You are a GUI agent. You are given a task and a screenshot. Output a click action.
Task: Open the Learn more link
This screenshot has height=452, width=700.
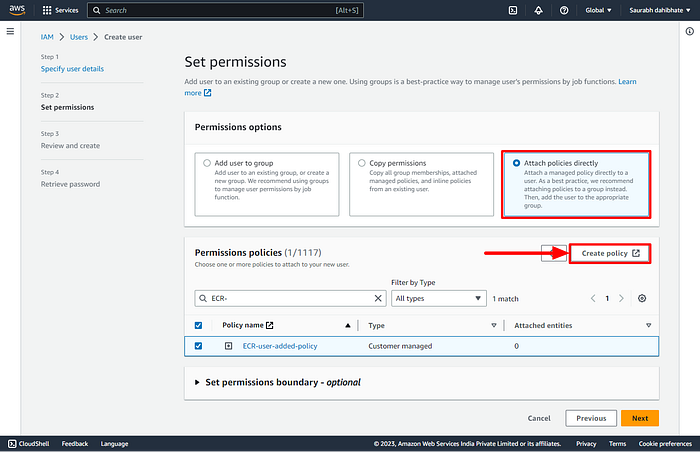coord(627,82)
